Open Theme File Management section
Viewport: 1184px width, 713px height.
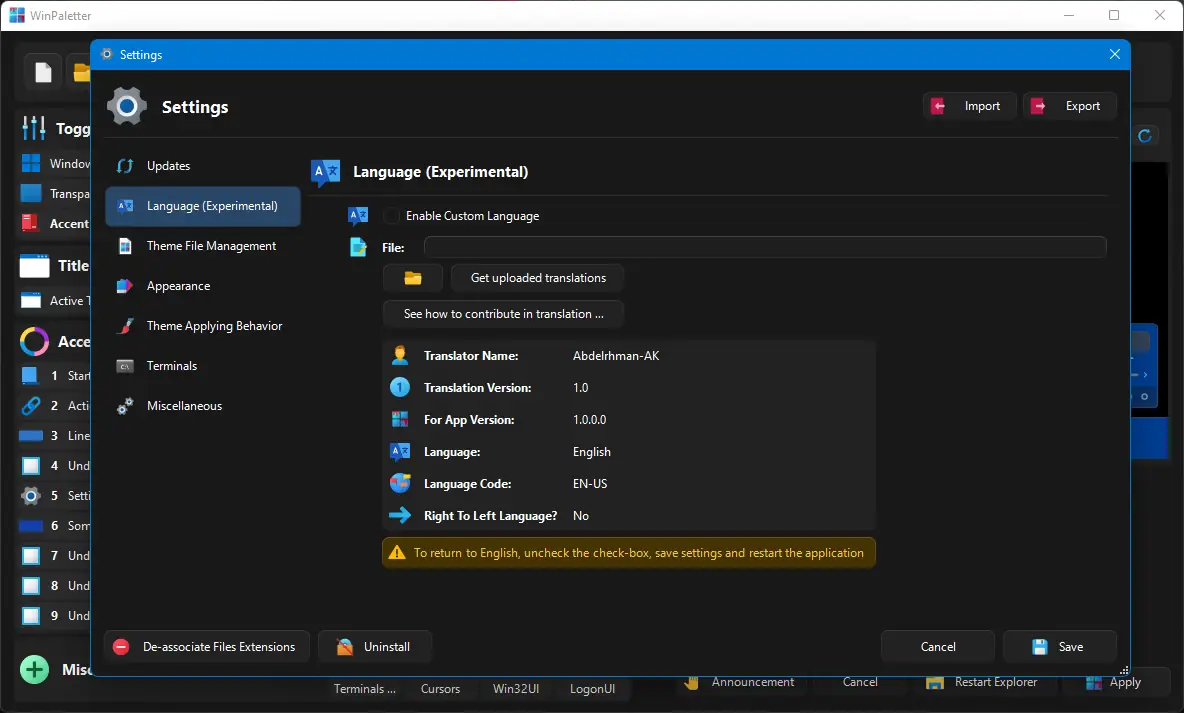pos(202,245)
